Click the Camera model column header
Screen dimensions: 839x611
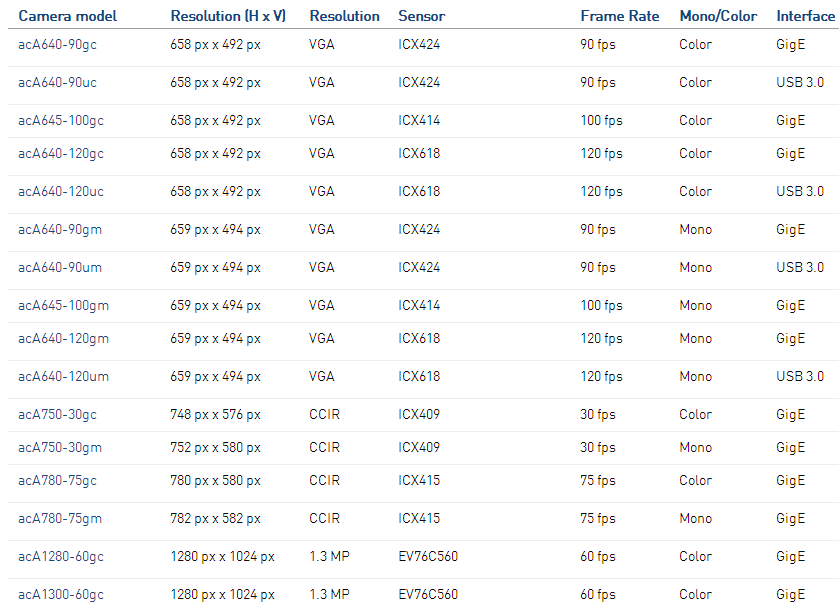(68, 16)
